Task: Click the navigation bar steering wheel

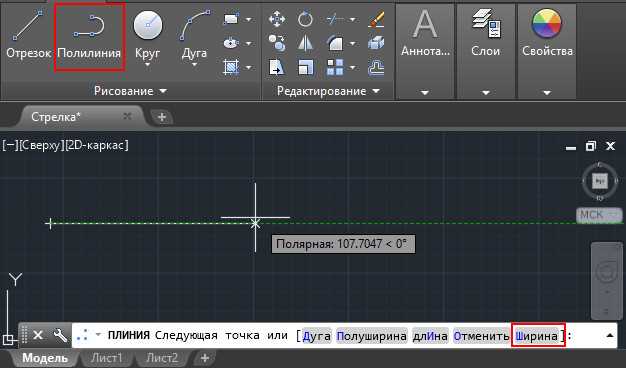Action: [x=606, y=273]
